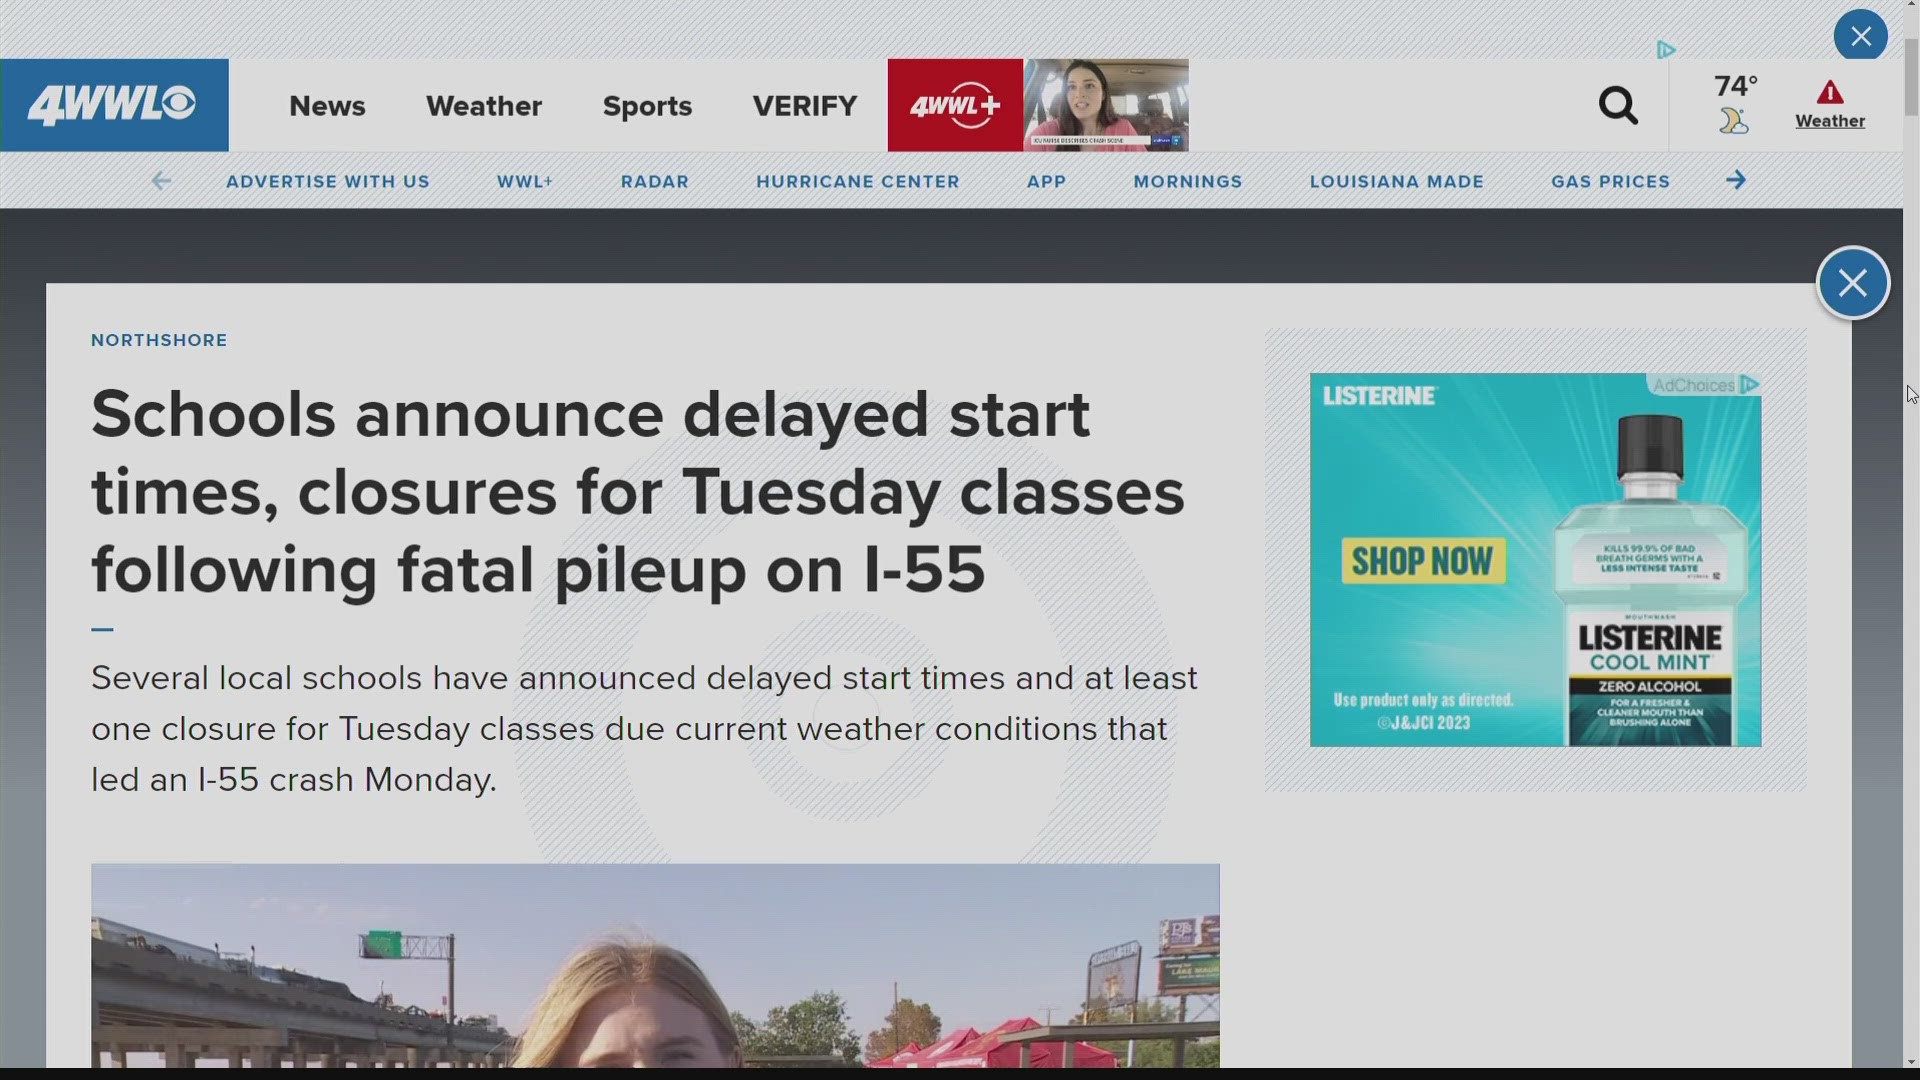Click the RADAR navigation link
This screenshot has width=1920, height=1080.
click(x=655, y=181)
